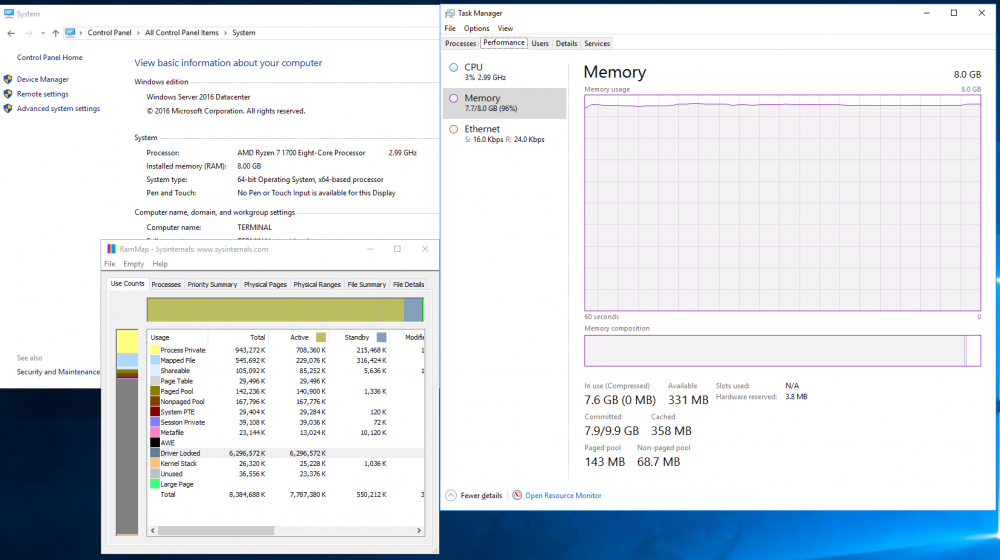Screen dimensions: 1000x560
Task: Click the Up arrow in System window
Action: pos(55,33)
